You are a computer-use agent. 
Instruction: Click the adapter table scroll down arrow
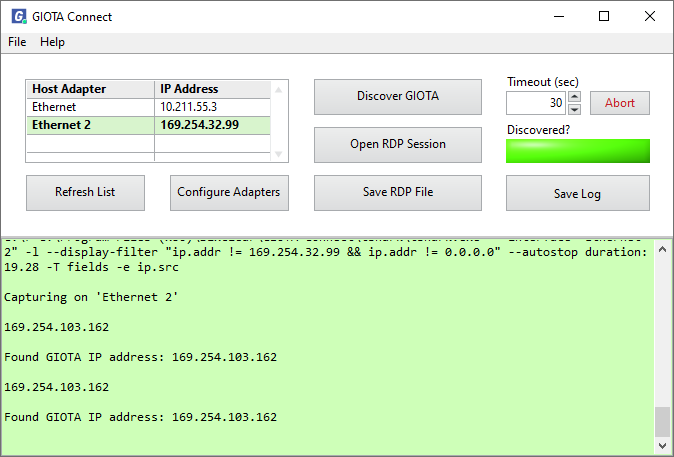coord(279,154)
